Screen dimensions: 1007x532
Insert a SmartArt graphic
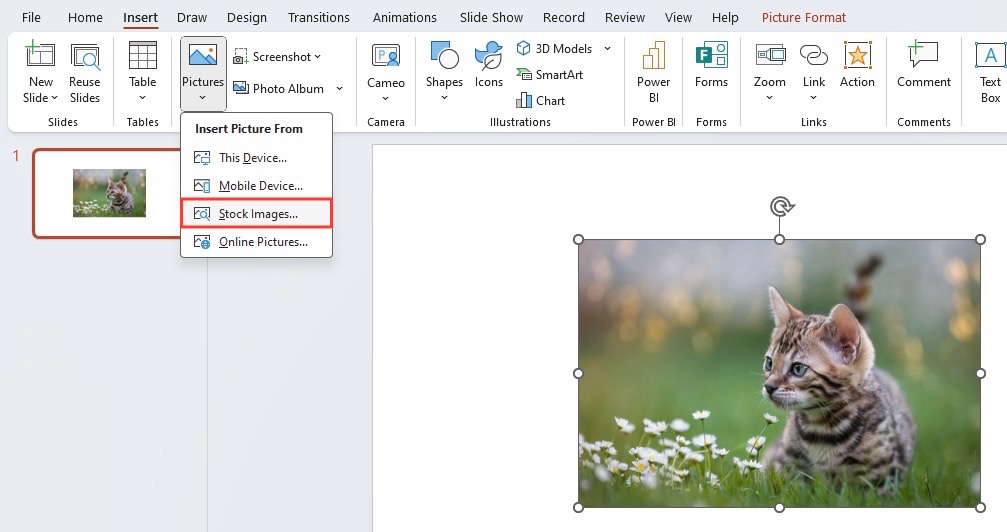tap(550, 75)
